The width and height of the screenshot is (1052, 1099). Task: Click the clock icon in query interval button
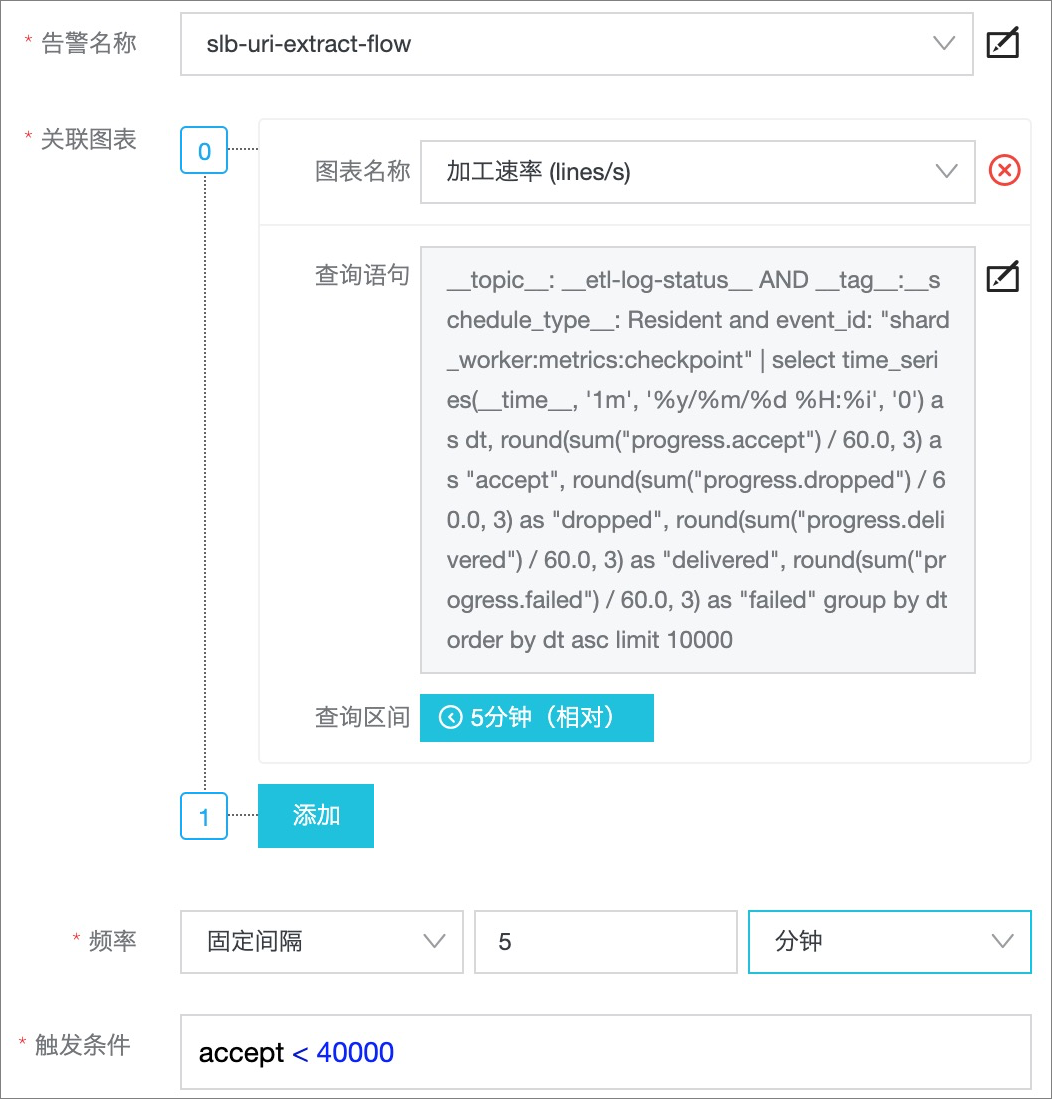pos(450,717)
